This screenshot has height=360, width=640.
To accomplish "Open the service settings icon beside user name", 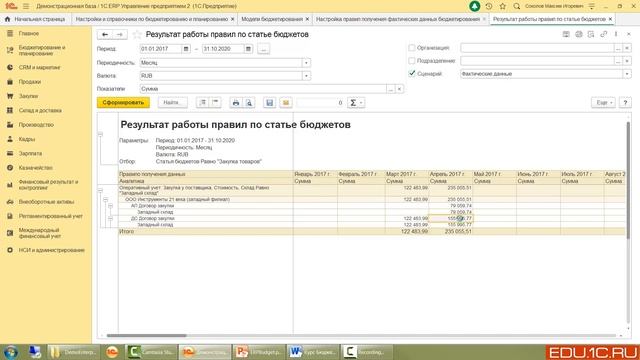I will [x=592, y=6].
